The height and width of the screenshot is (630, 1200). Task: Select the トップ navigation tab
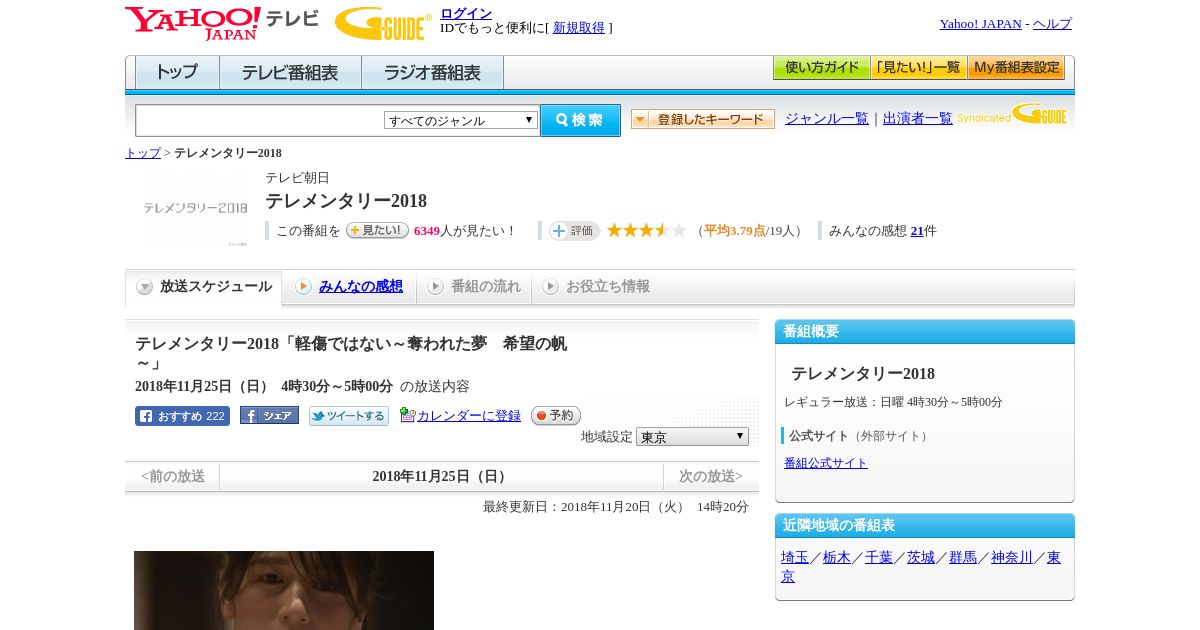click(x=177, y=73)
